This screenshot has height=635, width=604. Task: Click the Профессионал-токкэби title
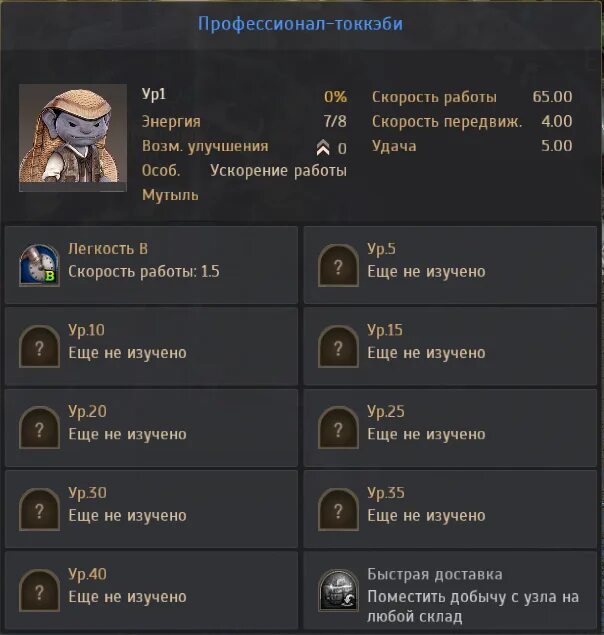click(x=301, y=24)
